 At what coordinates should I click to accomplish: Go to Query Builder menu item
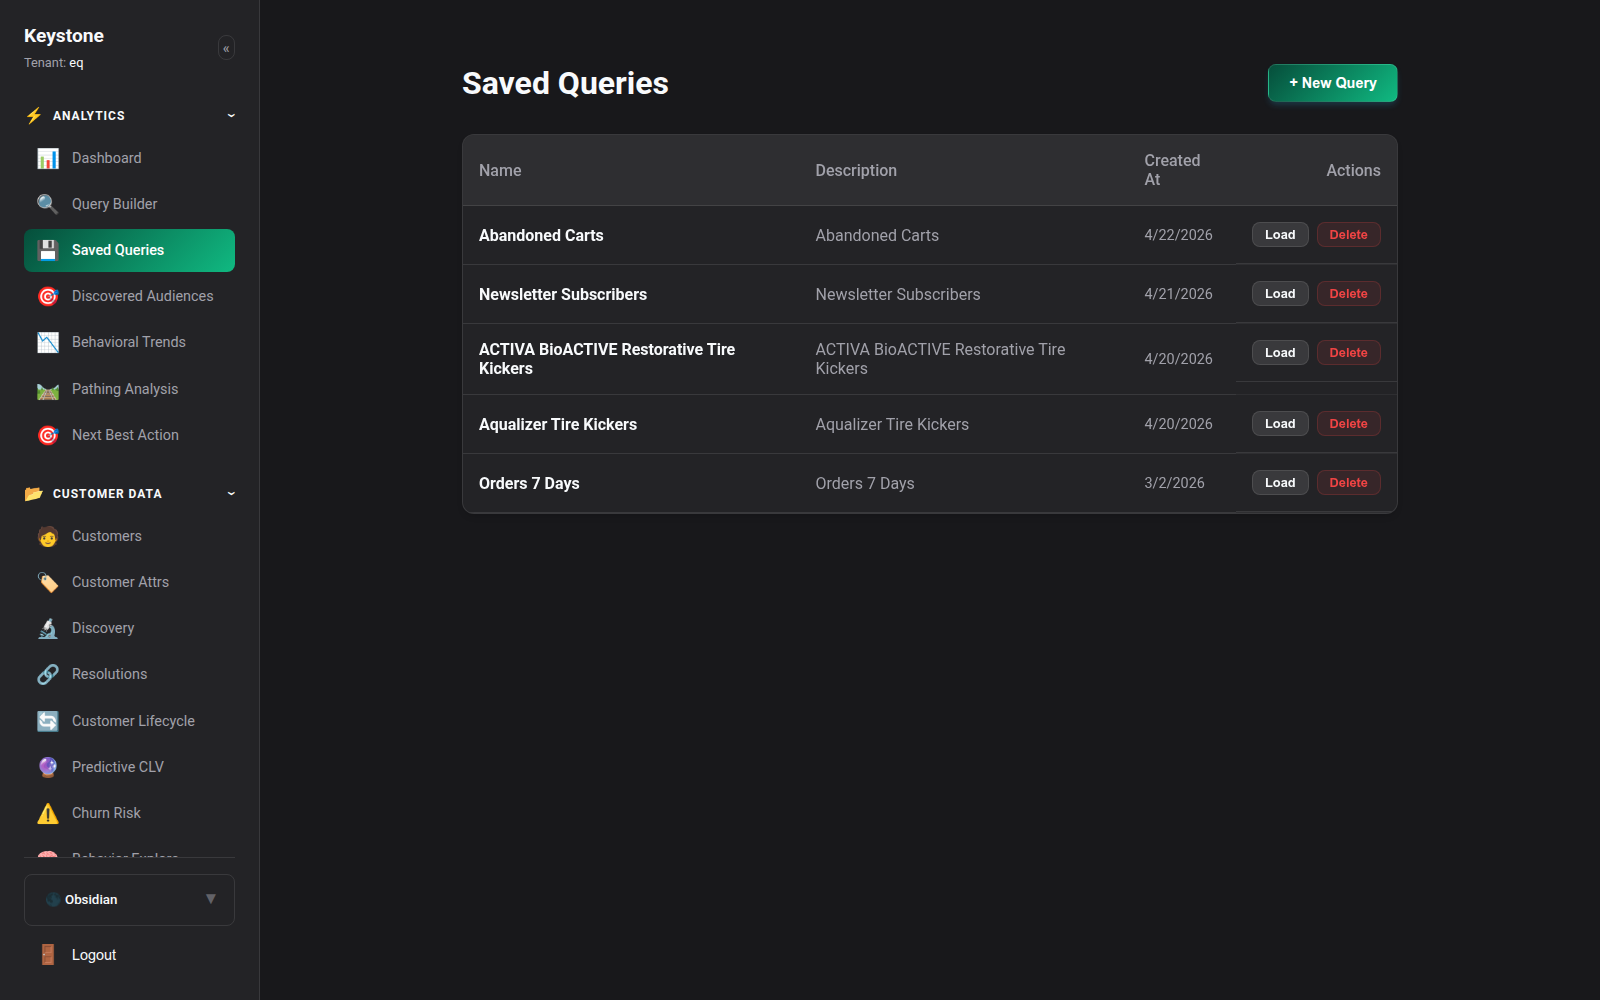pyautogui.click(x=129, y=204)
